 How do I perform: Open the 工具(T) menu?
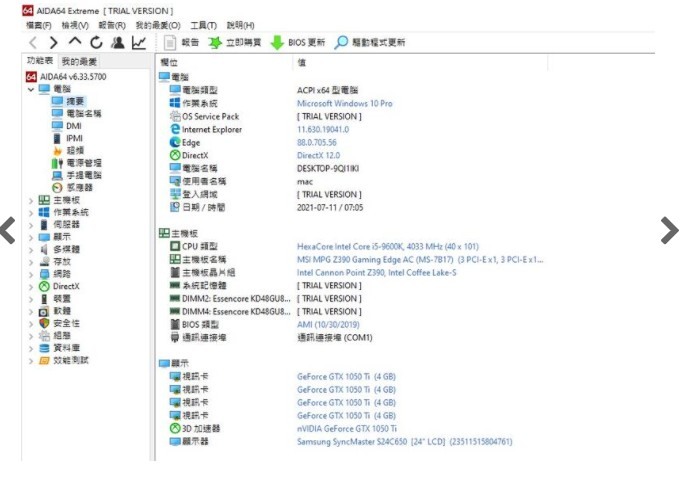[x=204, y=25]
